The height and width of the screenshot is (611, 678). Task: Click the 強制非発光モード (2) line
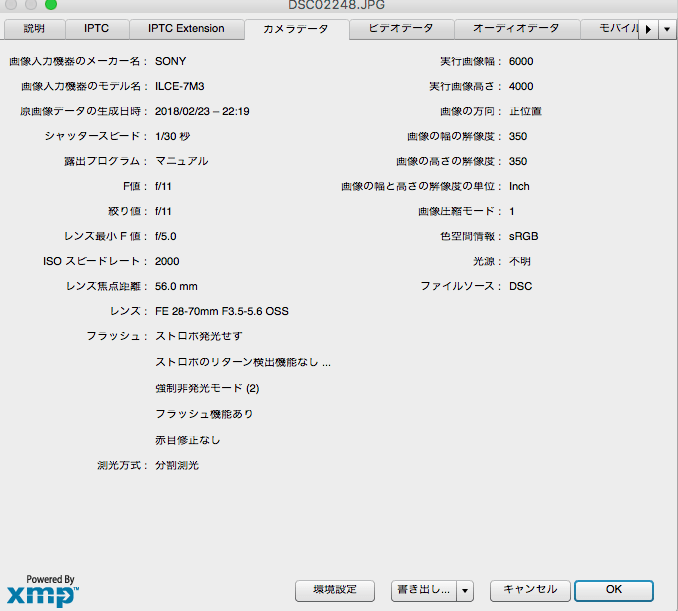tap(207, 388)
